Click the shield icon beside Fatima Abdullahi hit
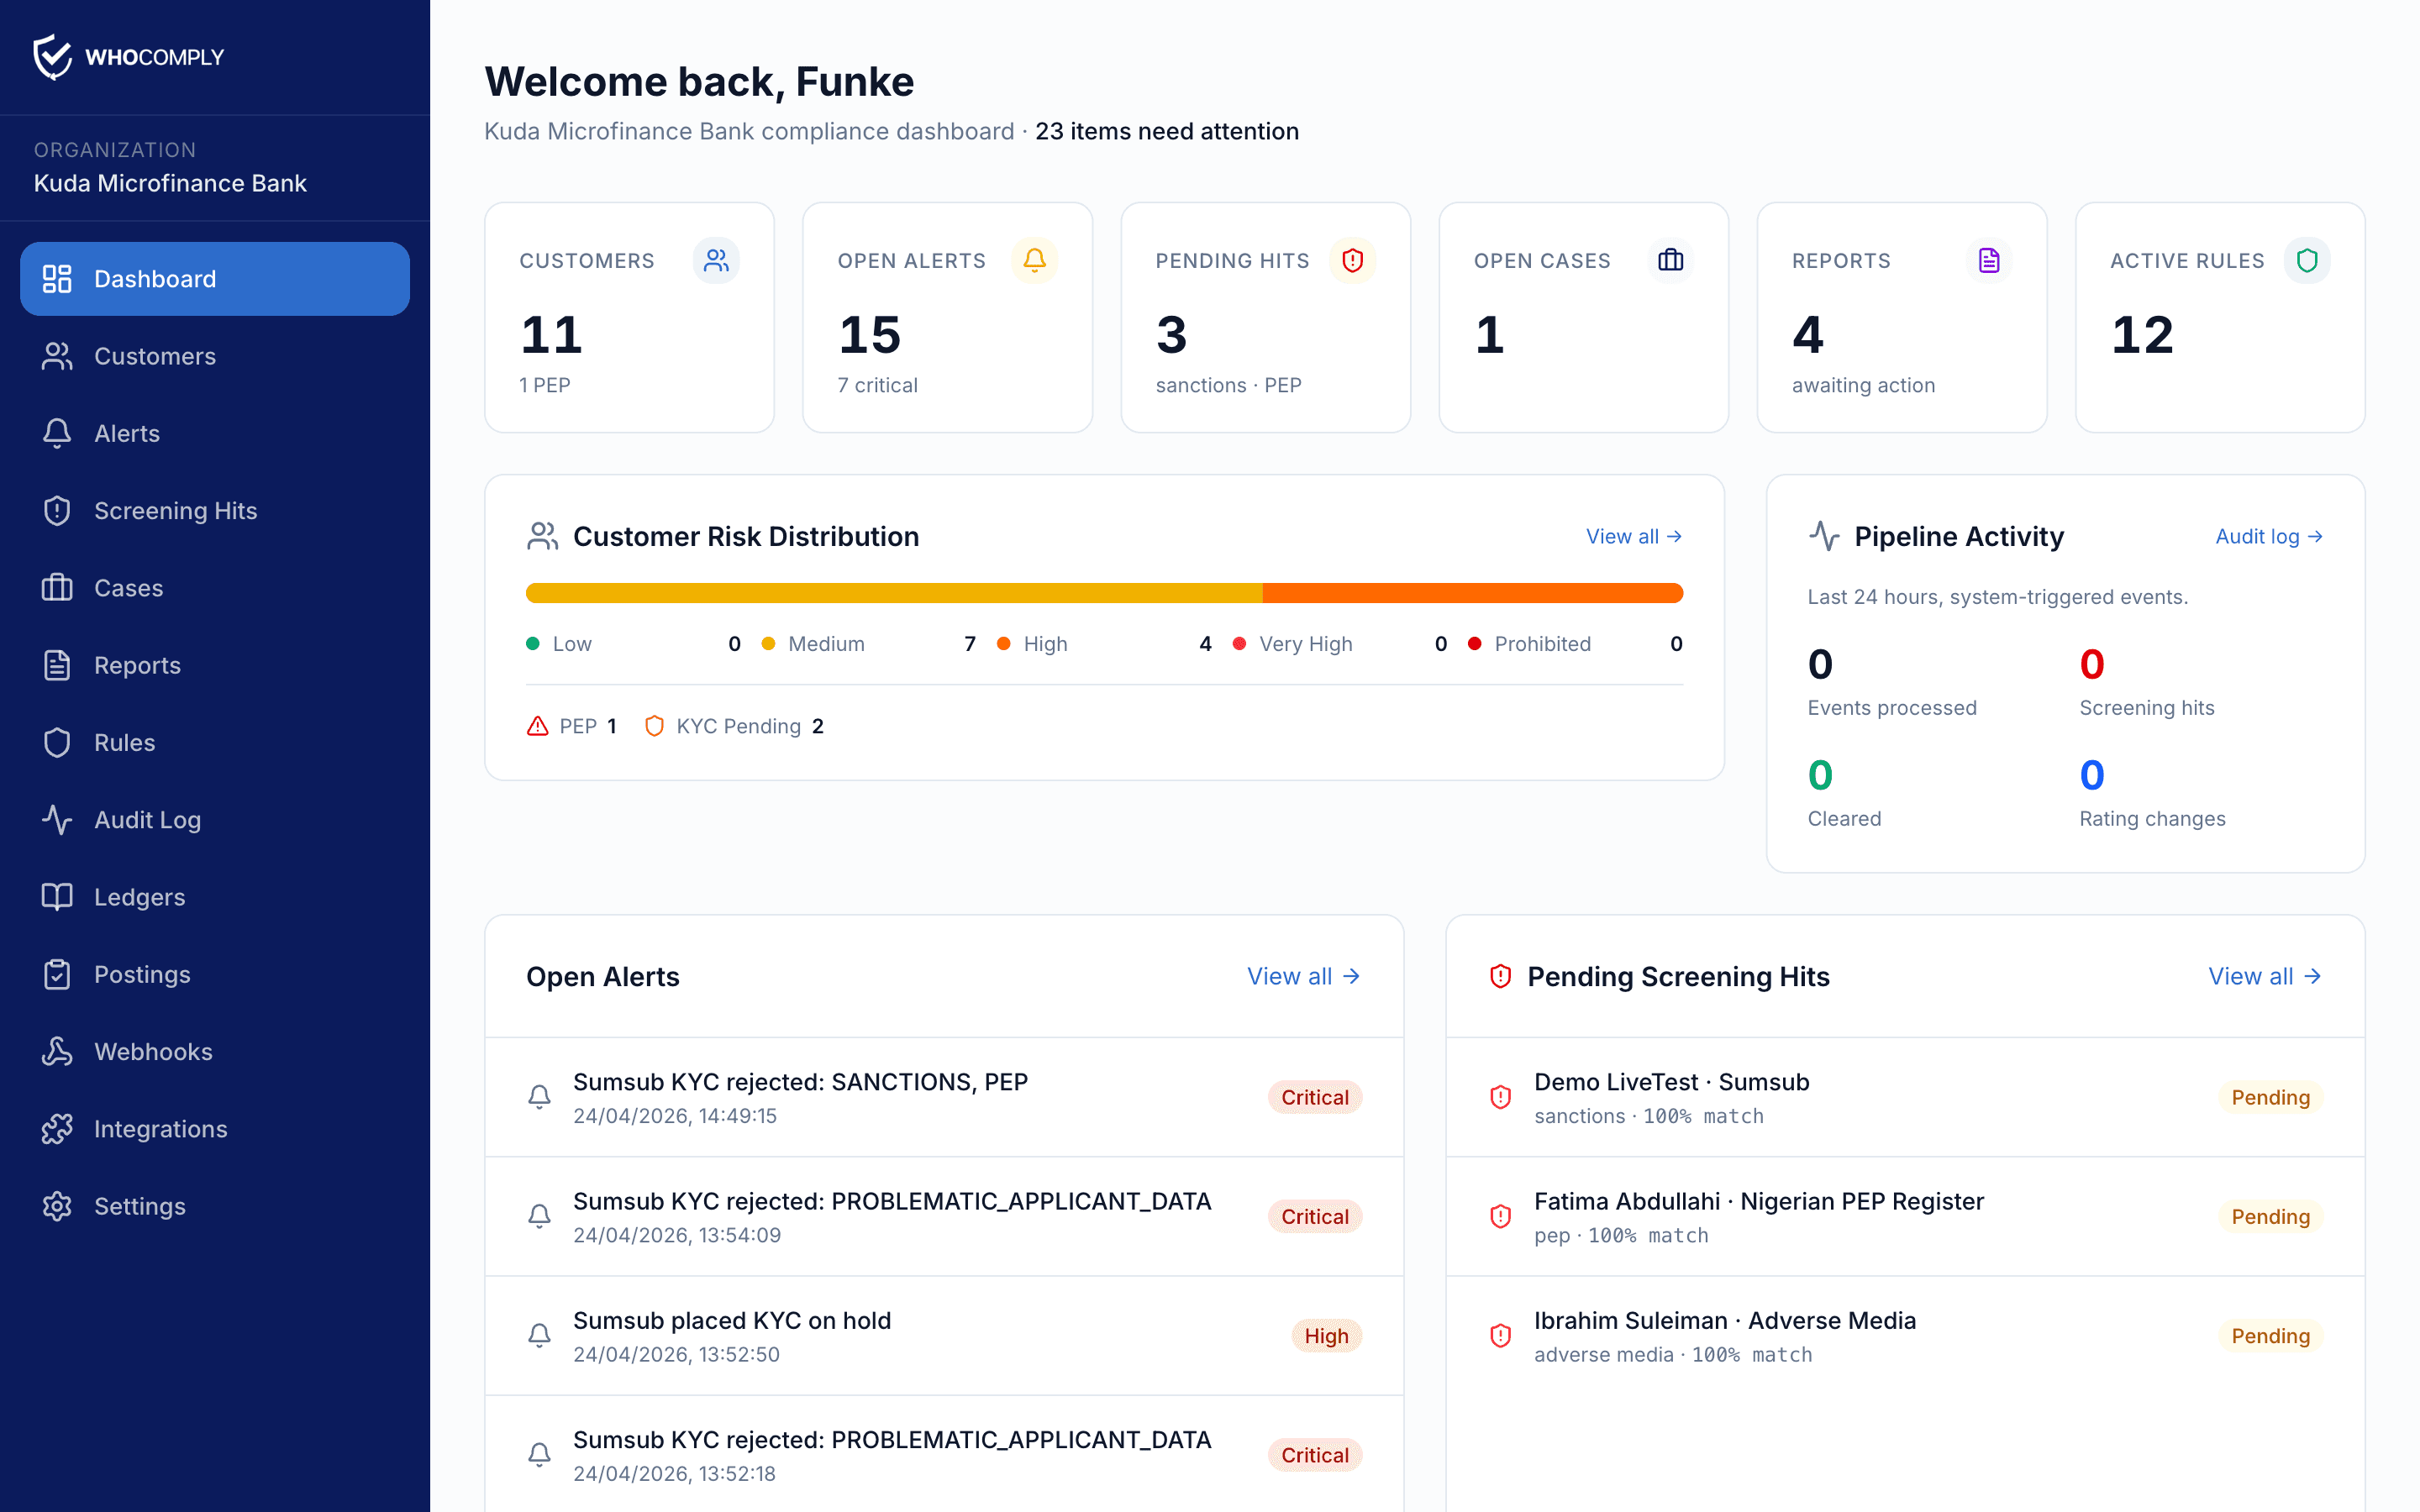This screenshot has height=1512, width=2420. [1500, 1216]
